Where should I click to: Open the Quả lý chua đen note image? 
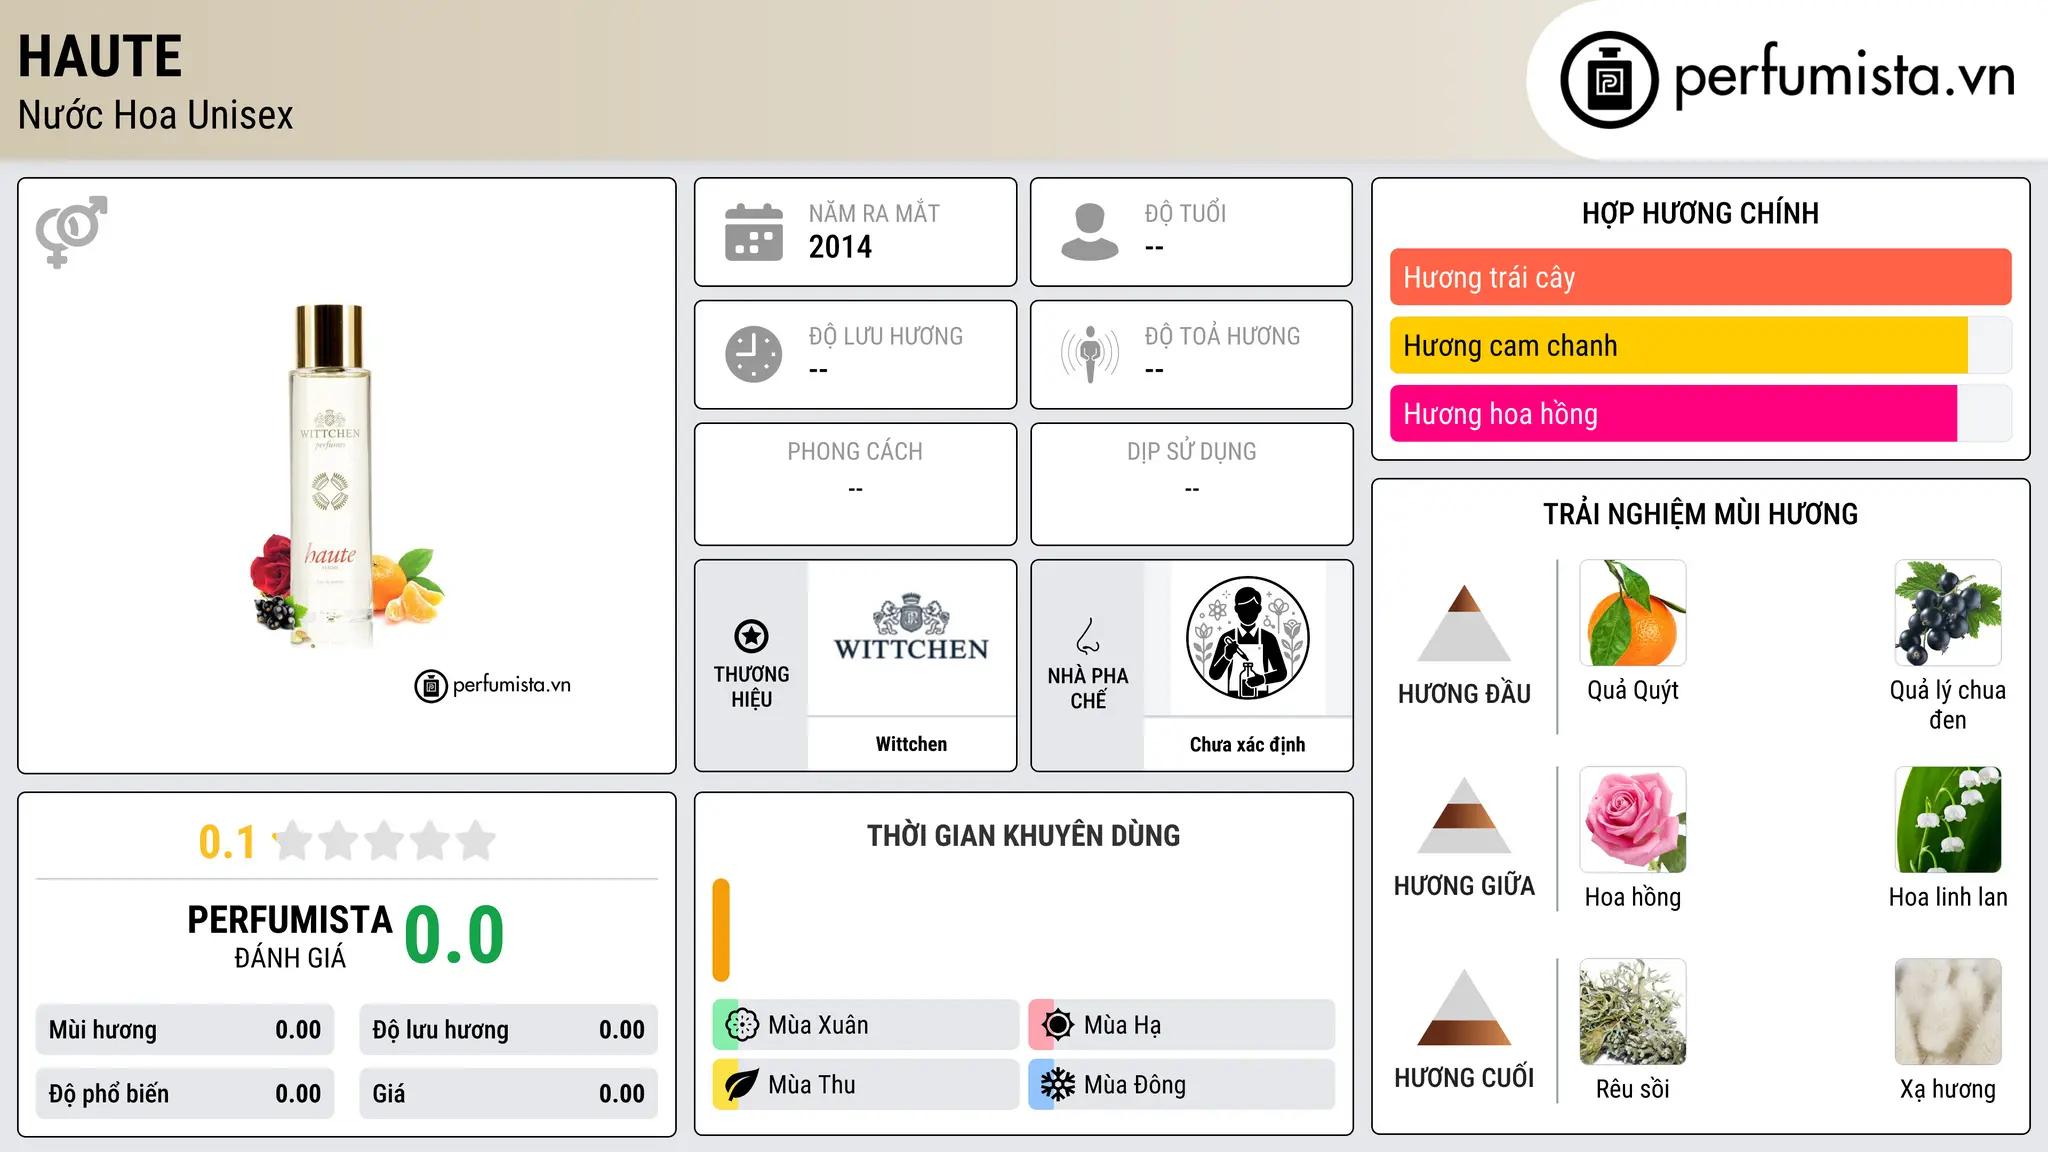pos(1948,613)
